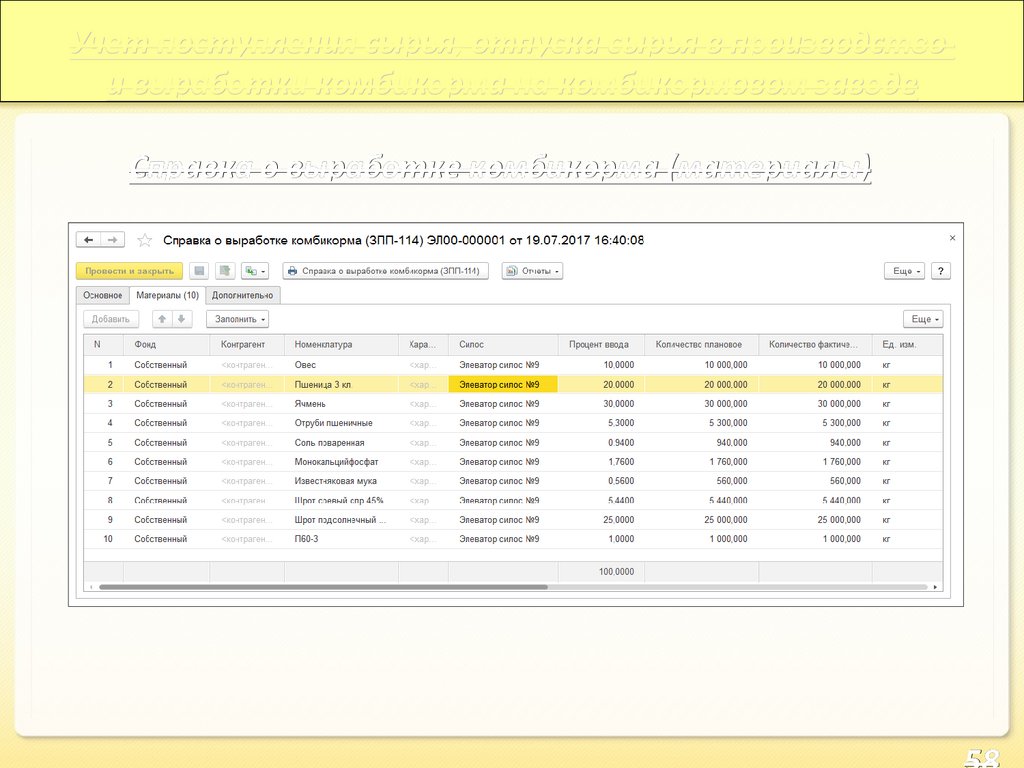This screenshot has height=768, width=1024.
Task: Open the top Еще menu
Action: [903, 271]
